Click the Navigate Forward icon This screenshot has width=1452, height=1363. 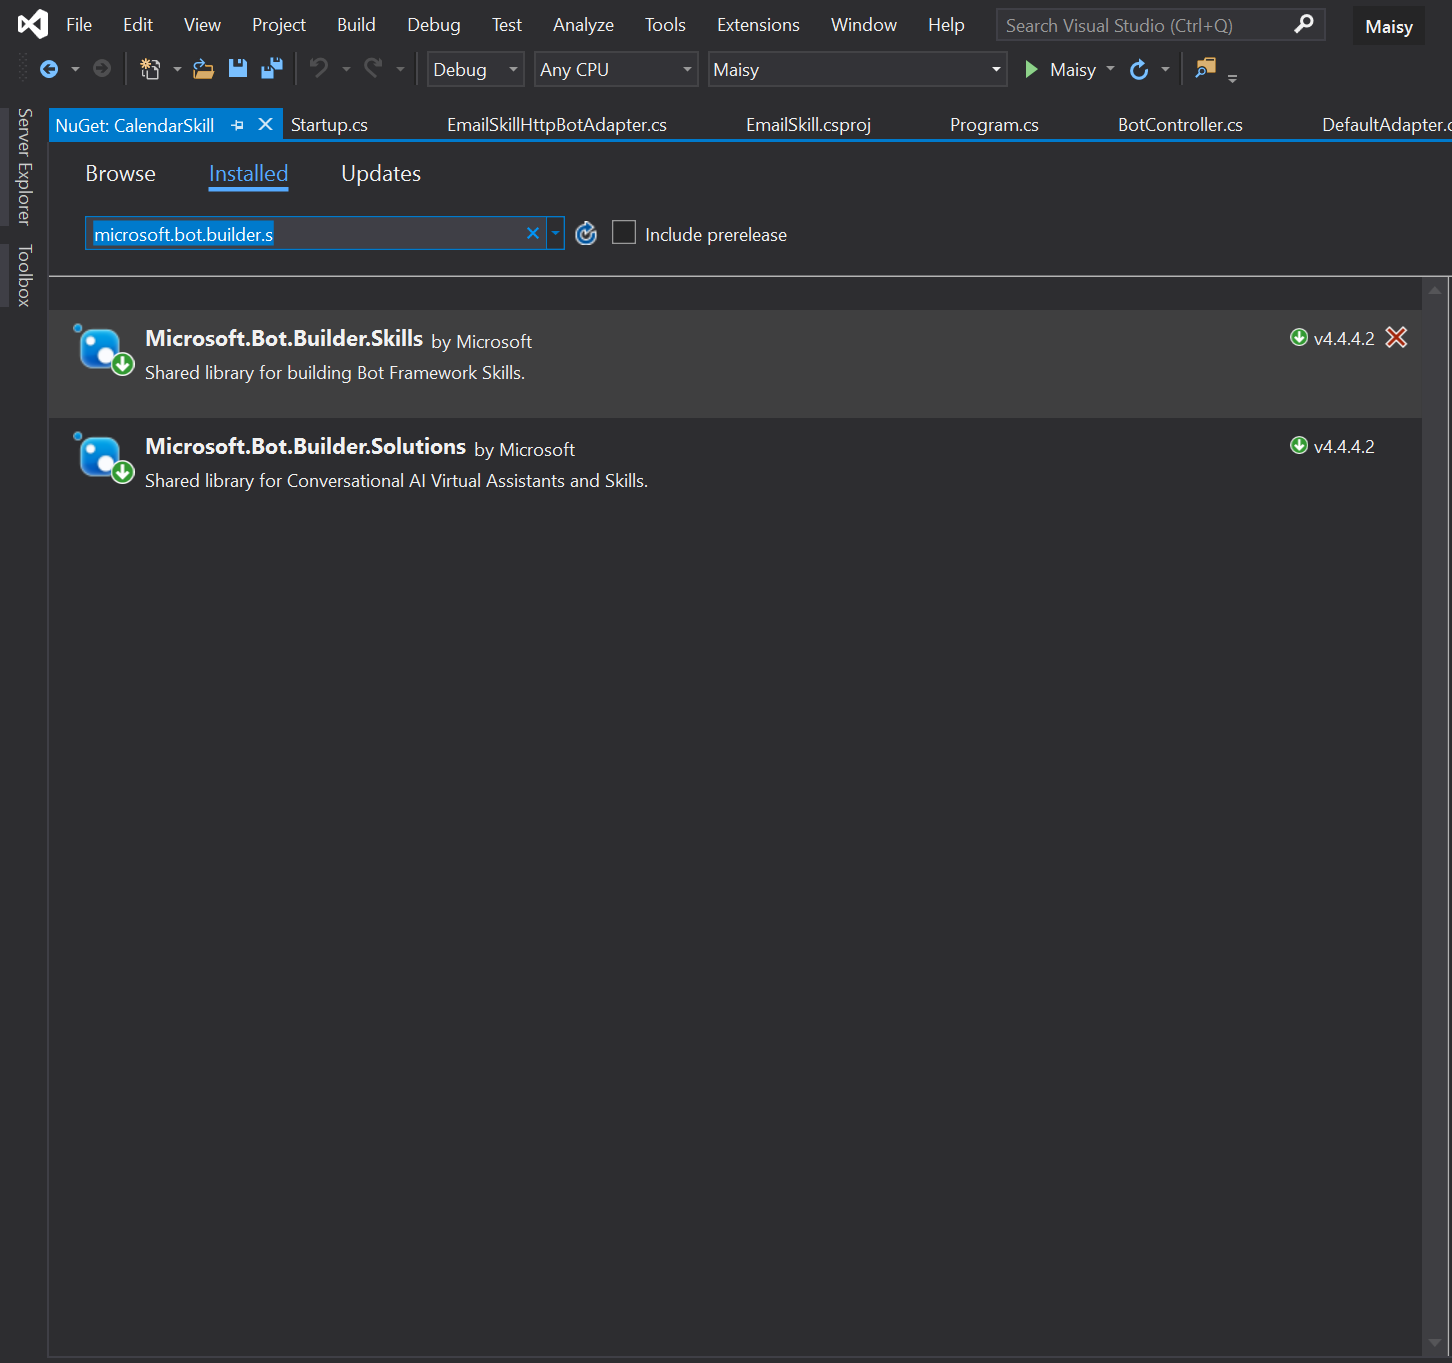[x=100, y=68]
